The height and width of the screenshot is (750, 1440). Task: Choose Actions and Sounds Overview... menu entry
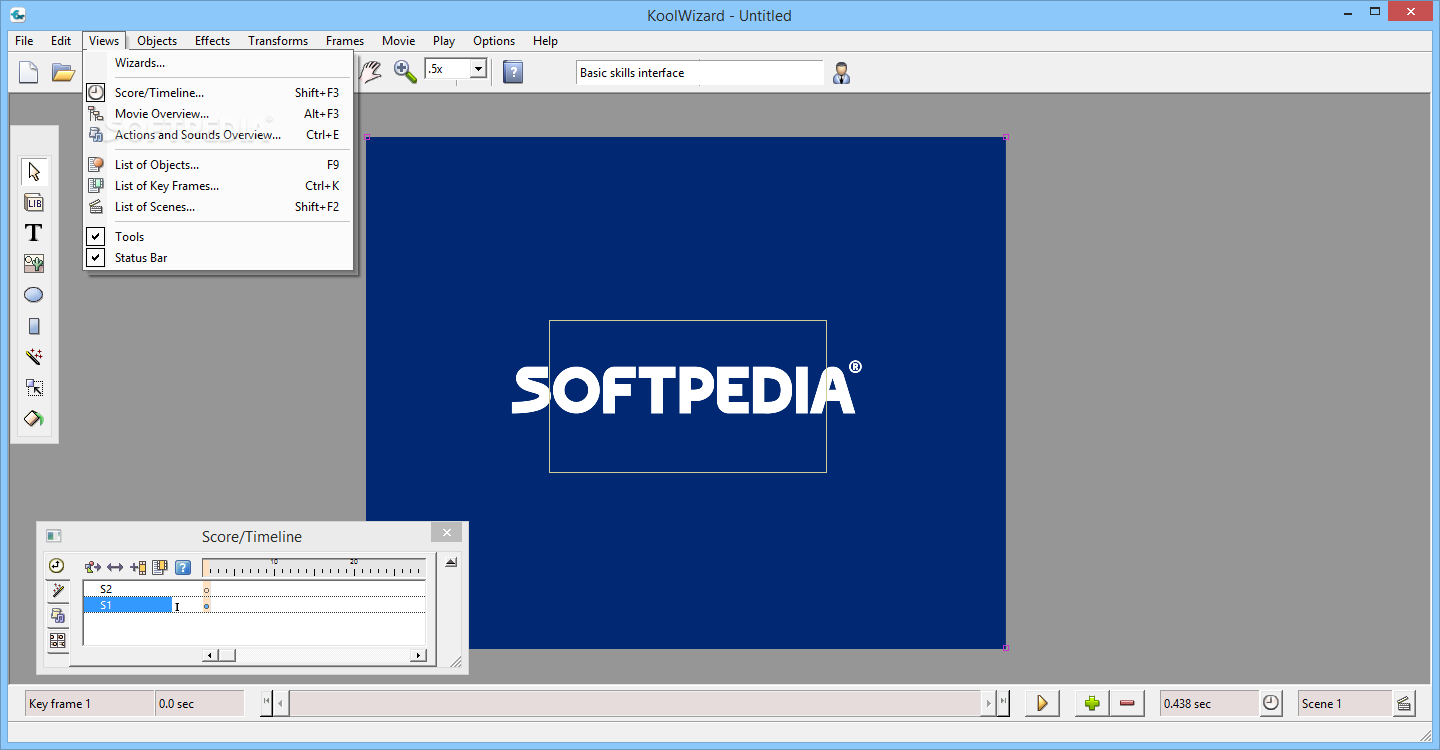(219, 135)
